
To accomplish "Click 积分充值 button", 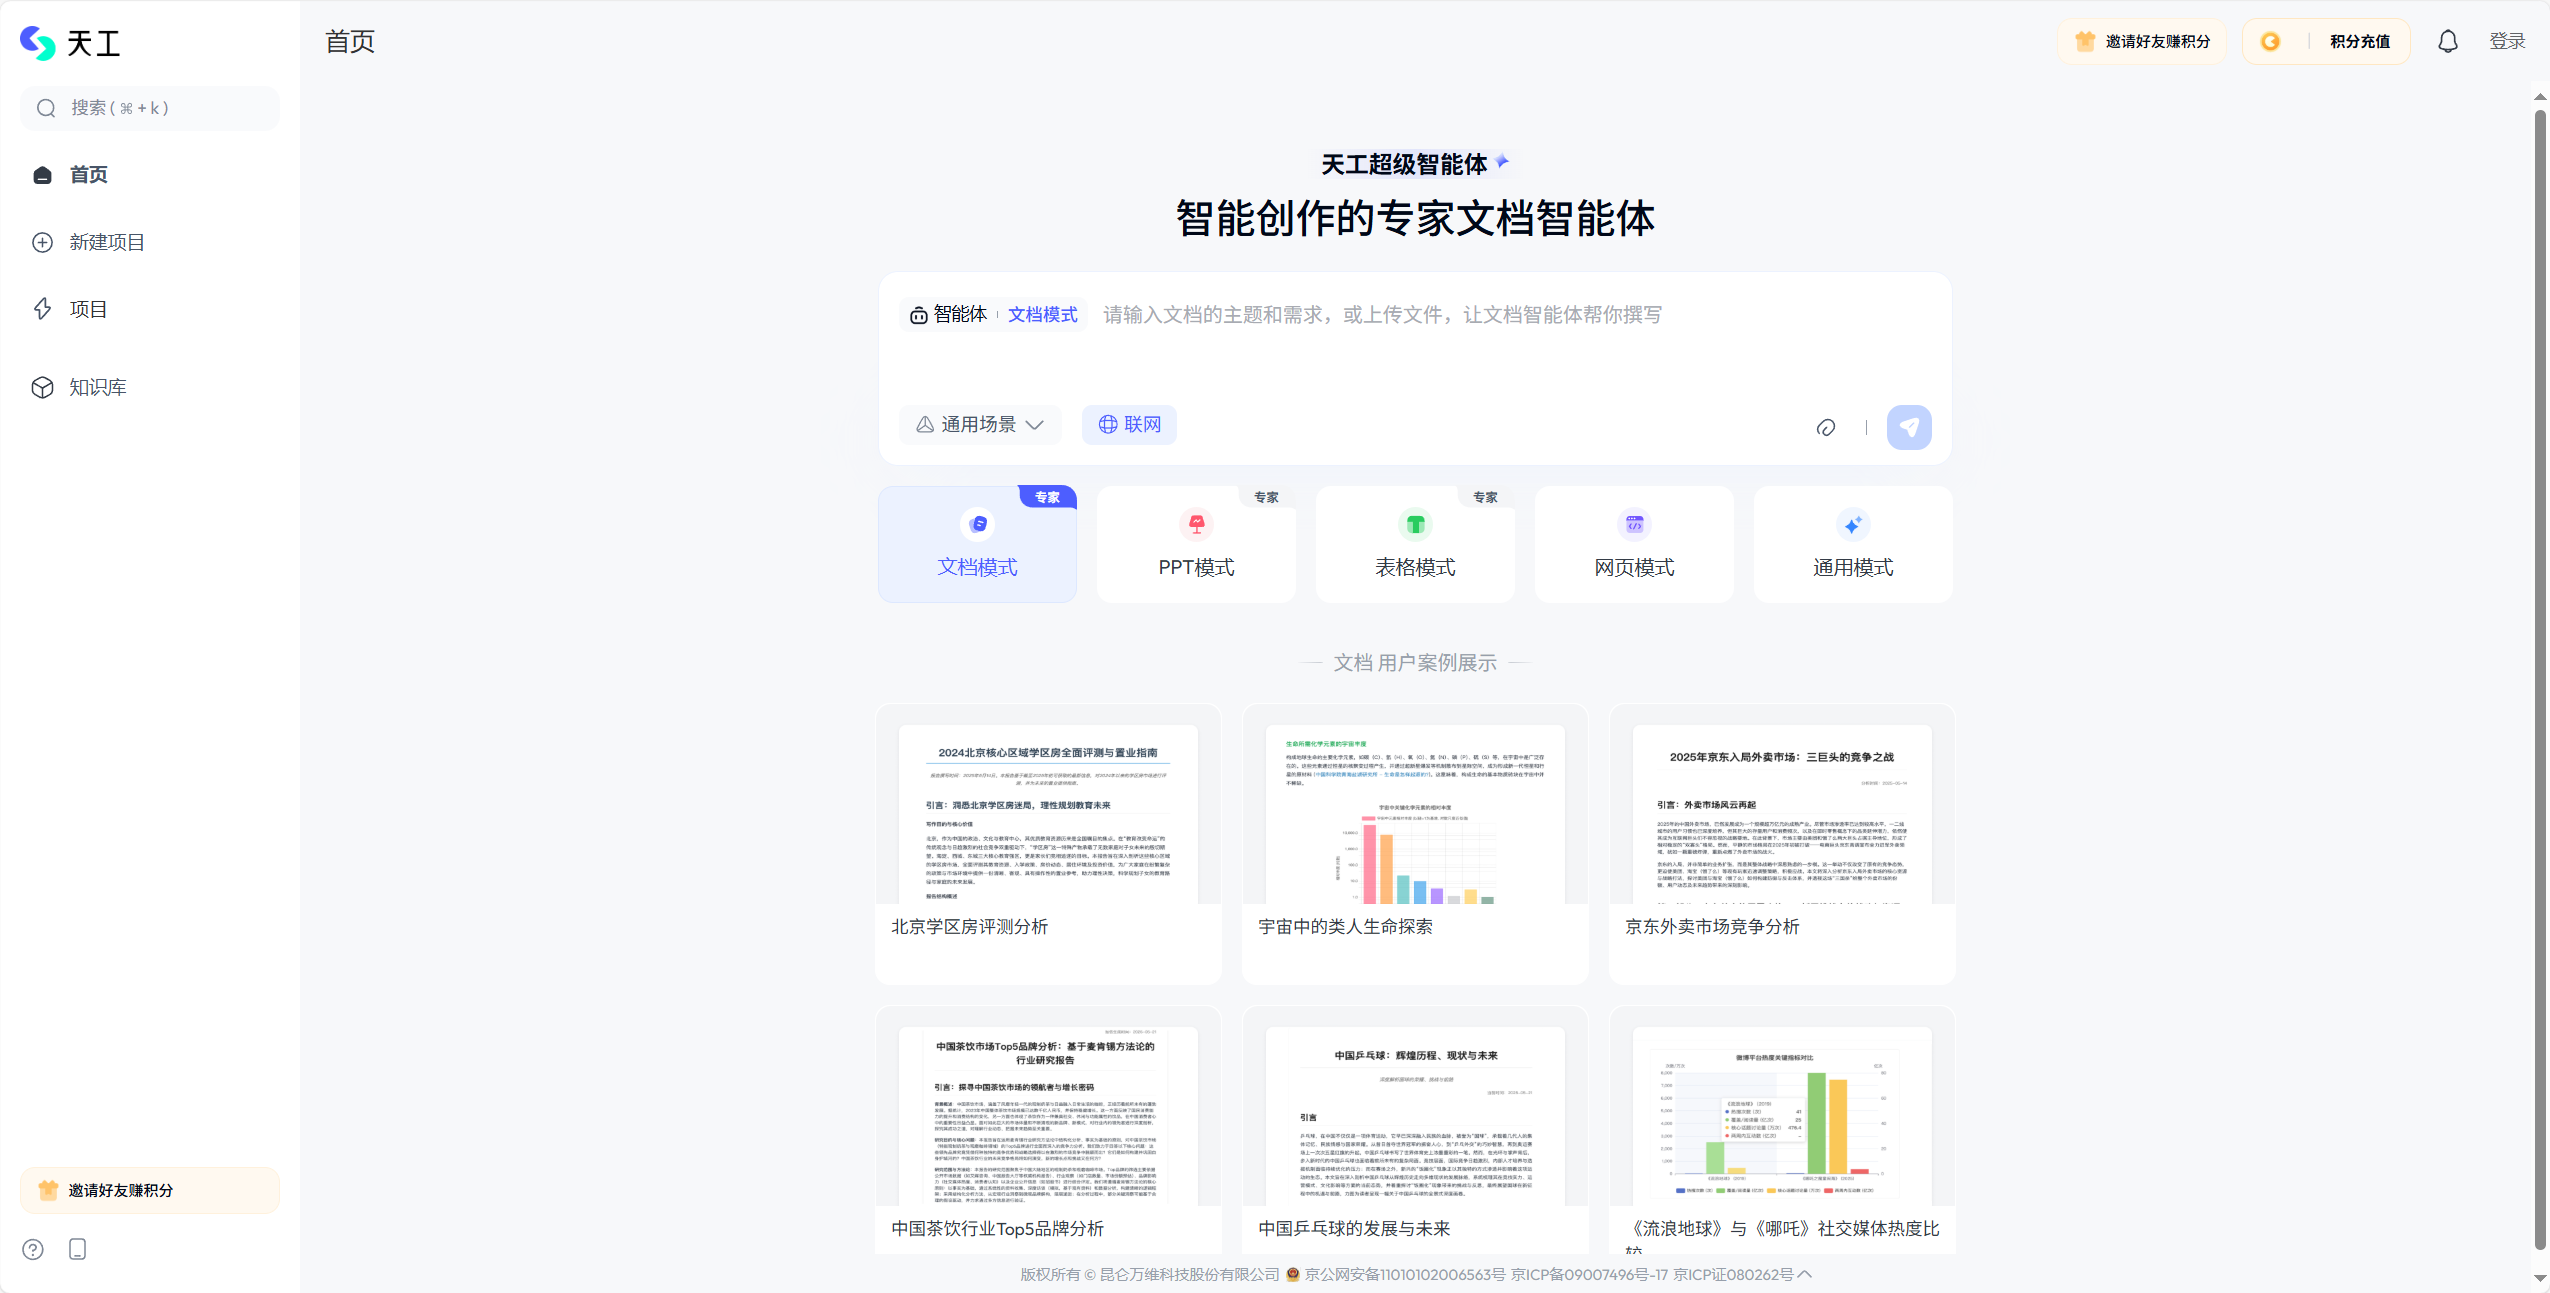I will click(x=2326, y=42).
